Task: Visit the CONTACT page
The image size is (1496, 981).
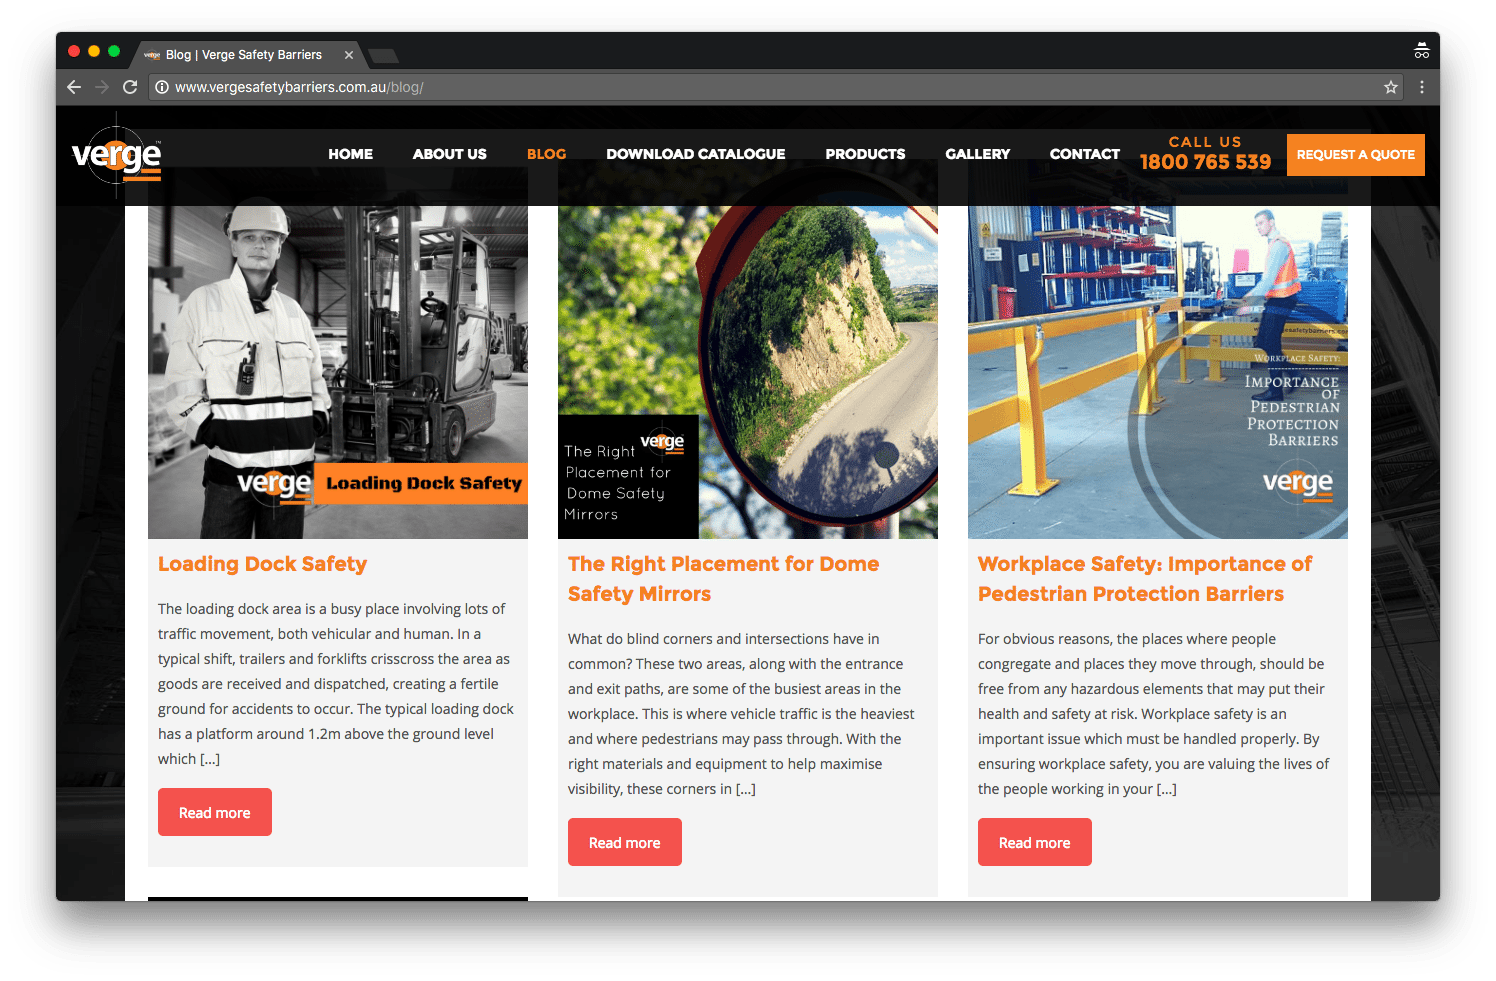Action: click(1085, 154)
